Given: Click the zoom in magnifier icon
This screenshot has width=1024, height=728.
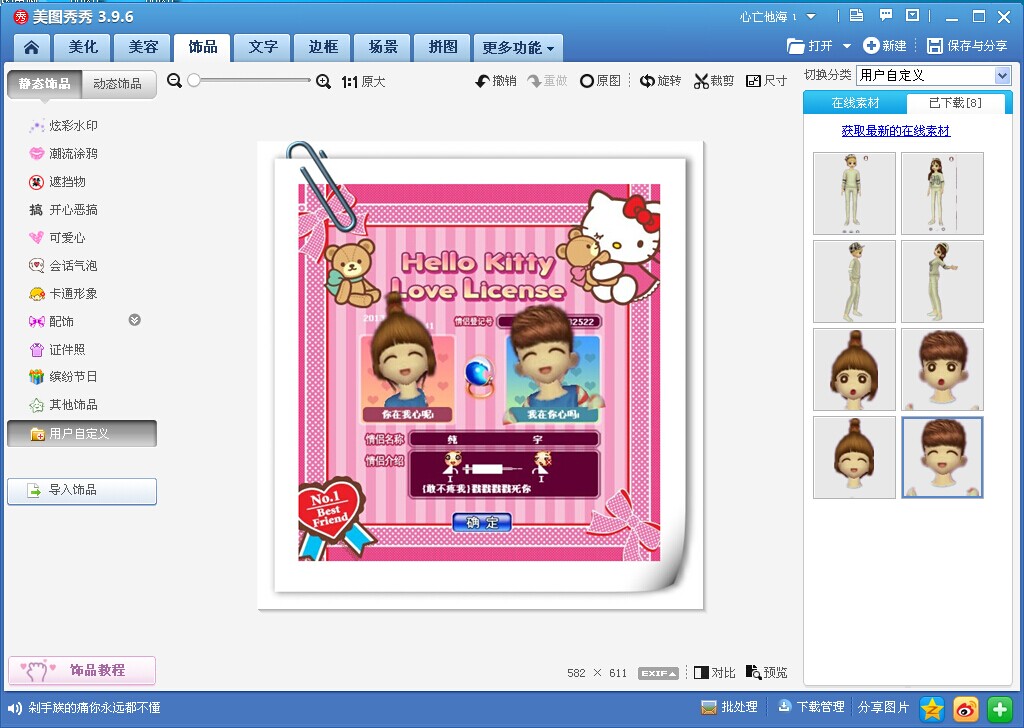Looking at the screenshot, I should coord(323,82).
